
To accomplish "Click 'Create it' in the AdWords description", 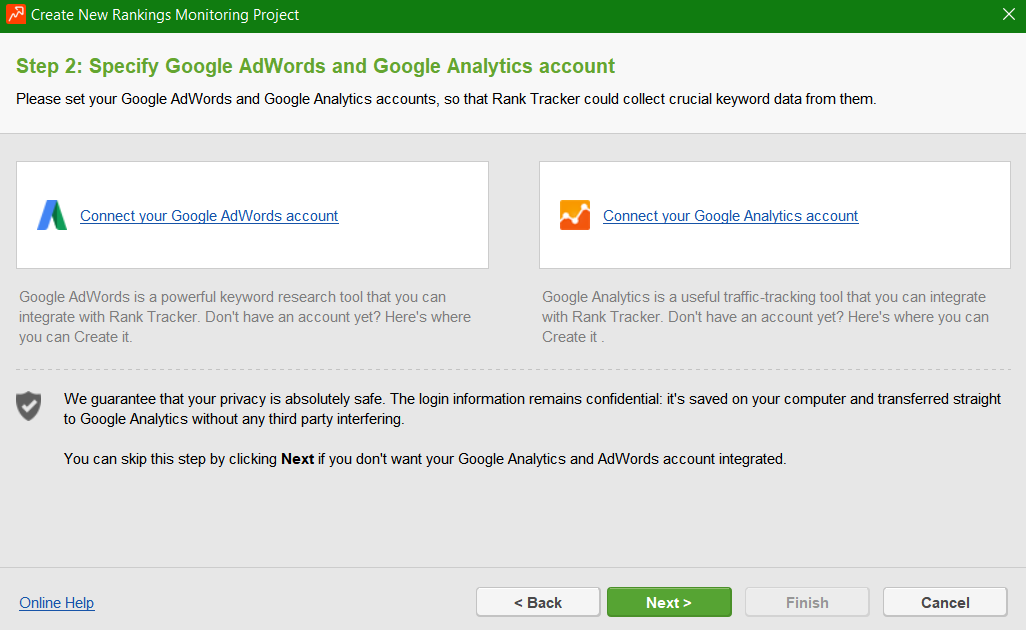I will point(104,337).
